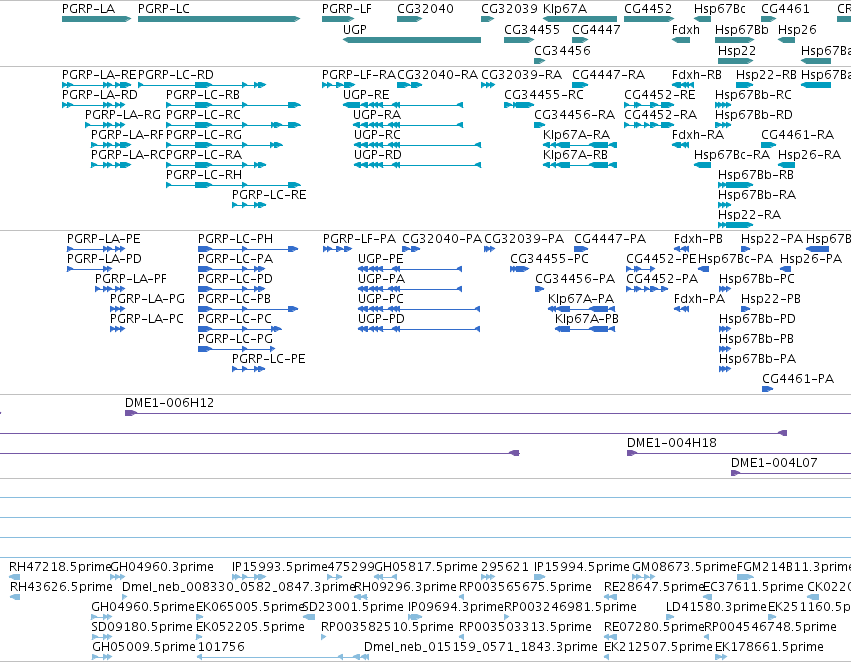This screenshot has height=662, width=851.
Task: Click EST feature 101756
Action: 283,657
